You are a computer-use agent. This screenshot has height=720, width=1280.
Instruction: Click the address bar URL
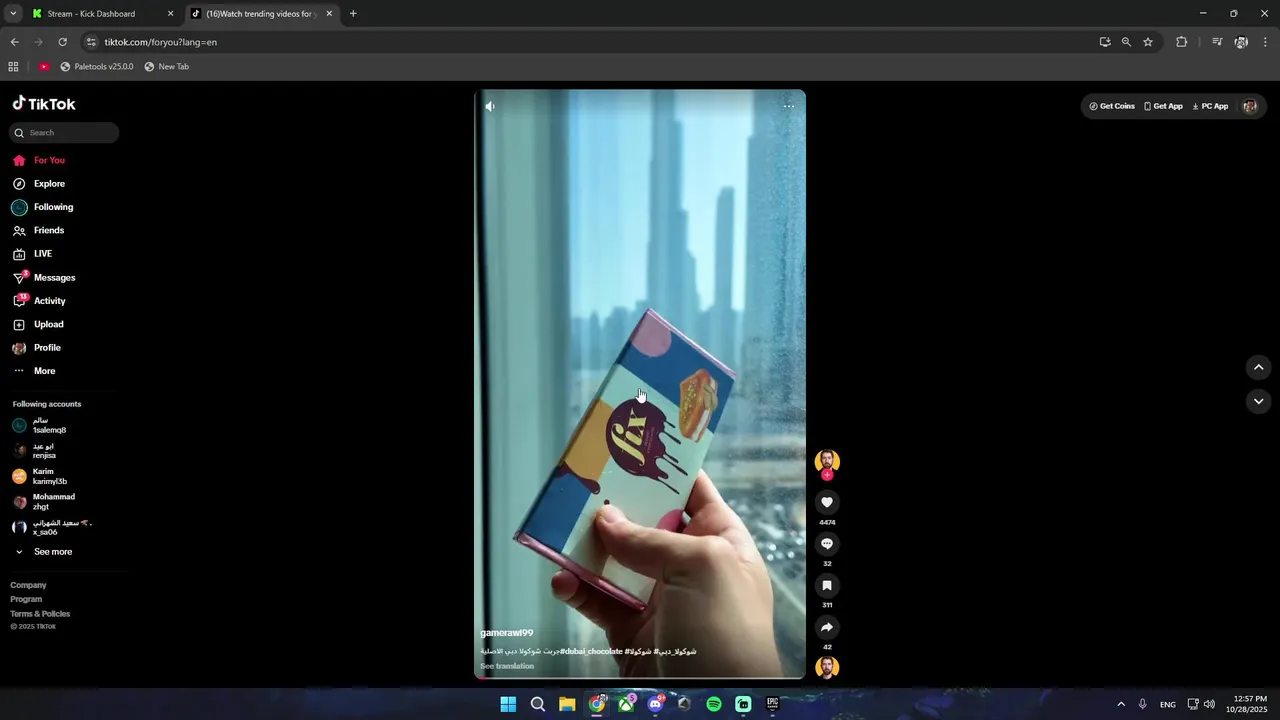tap(161, 42)
